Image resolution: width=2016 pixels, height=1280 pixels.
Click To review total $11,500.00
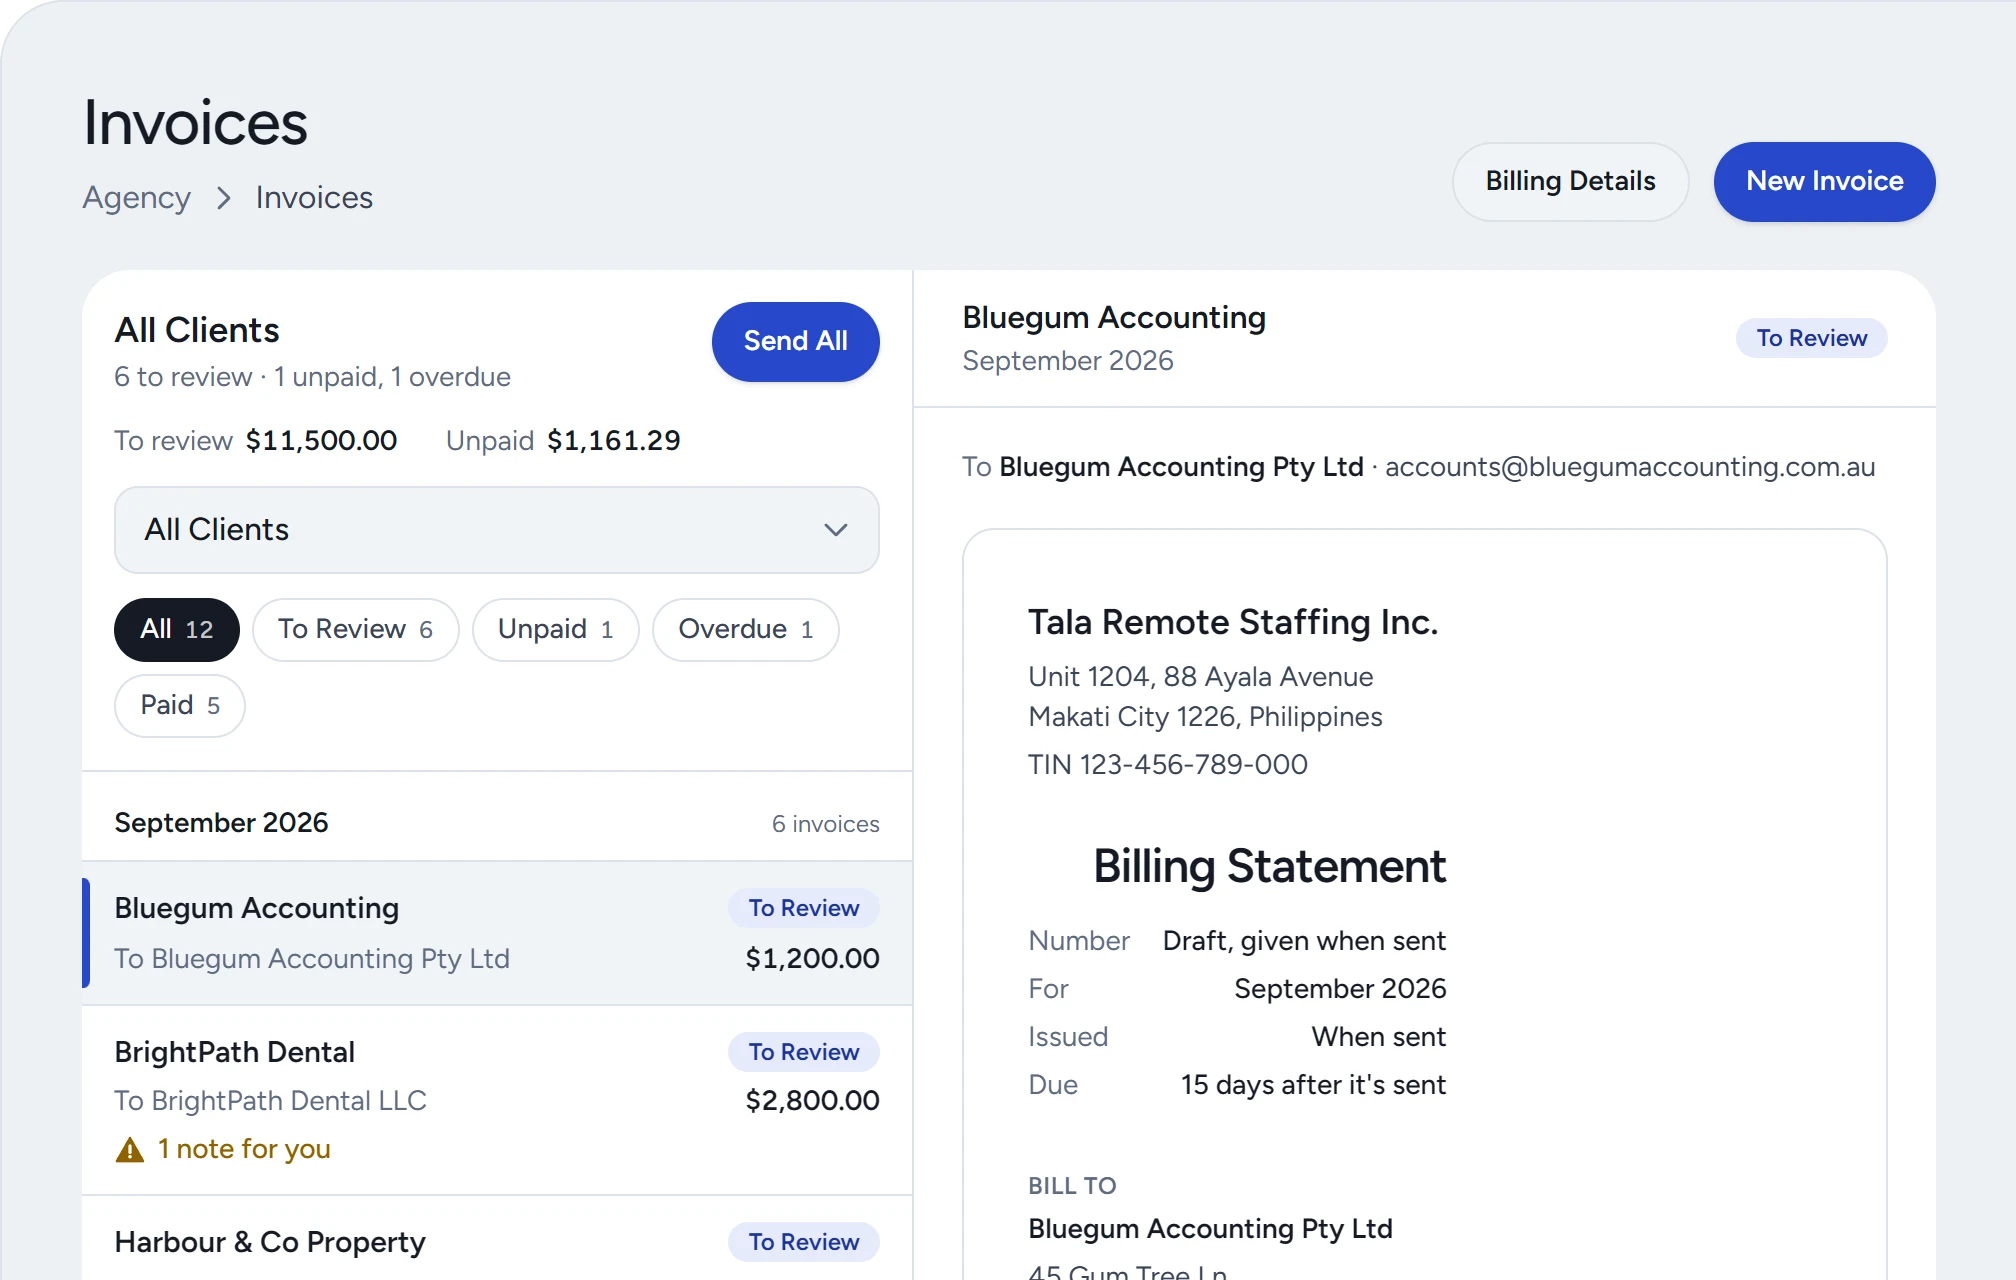(322, 441)
